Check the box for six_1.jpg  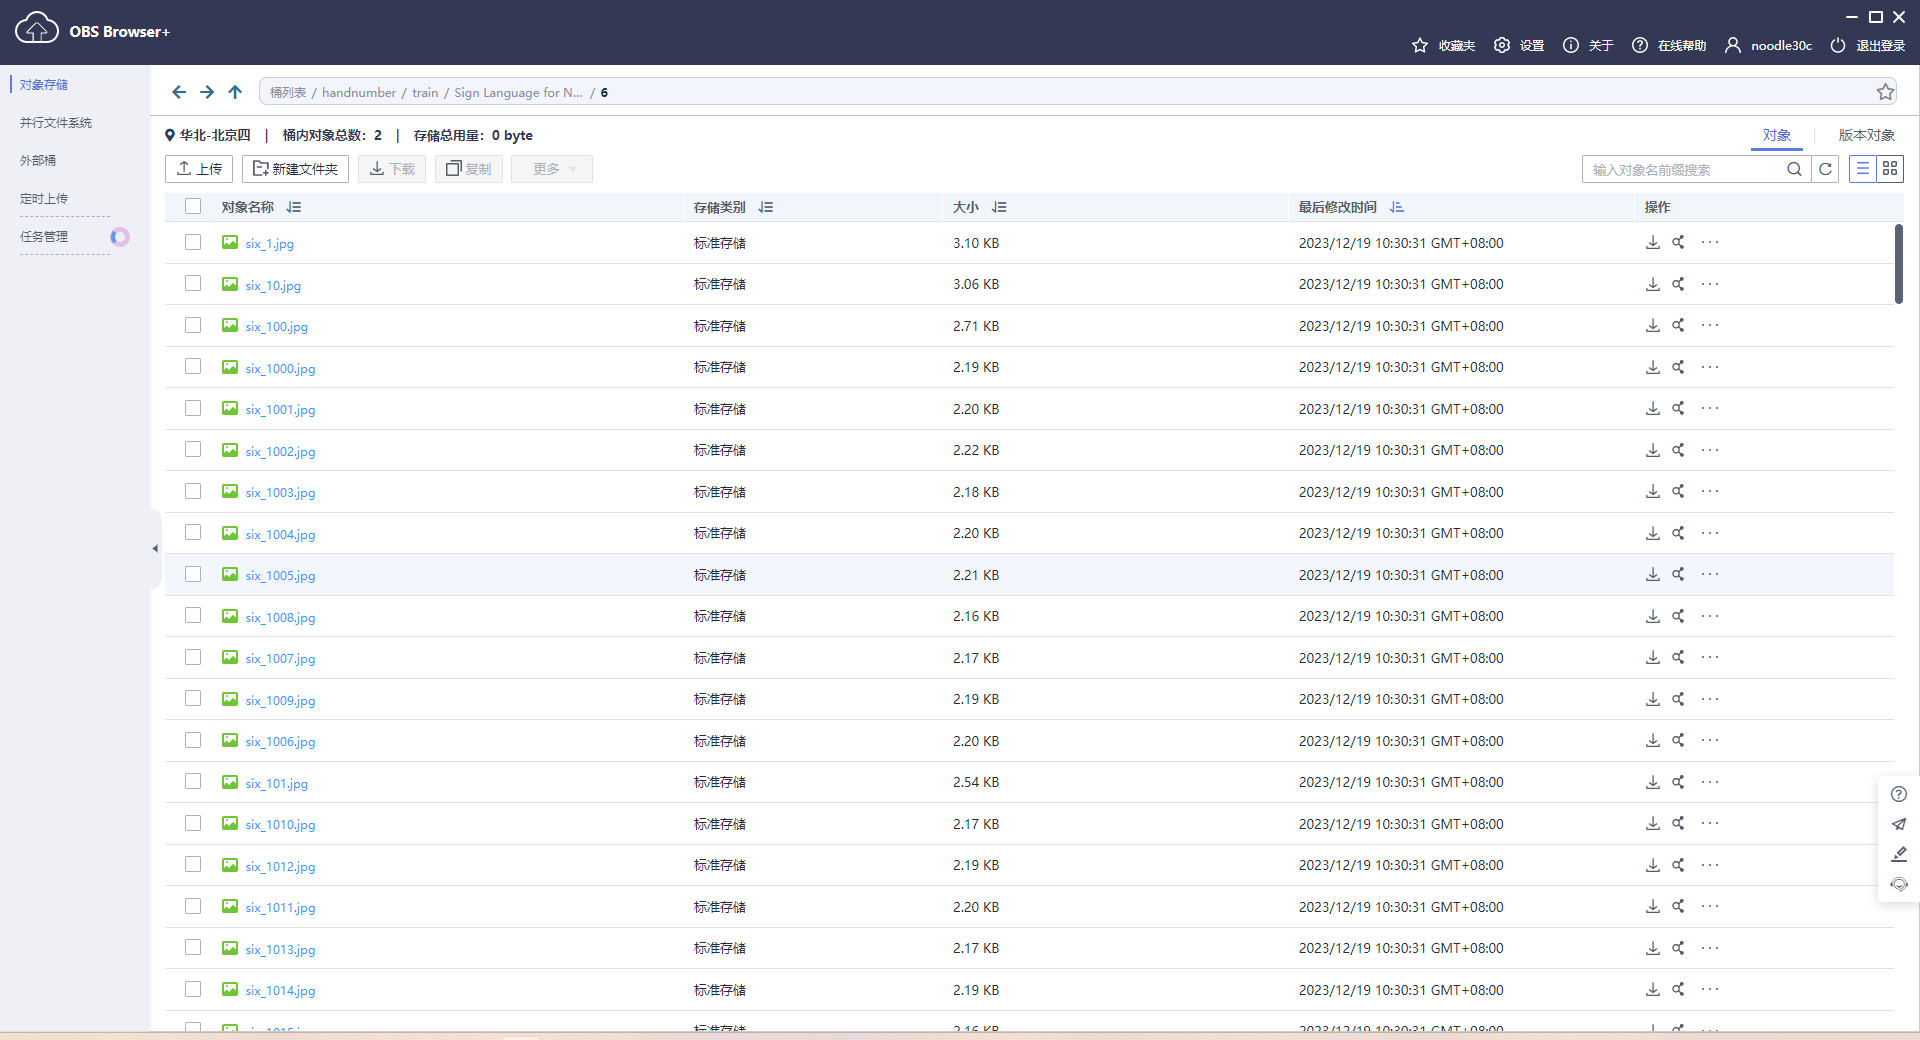193,242
